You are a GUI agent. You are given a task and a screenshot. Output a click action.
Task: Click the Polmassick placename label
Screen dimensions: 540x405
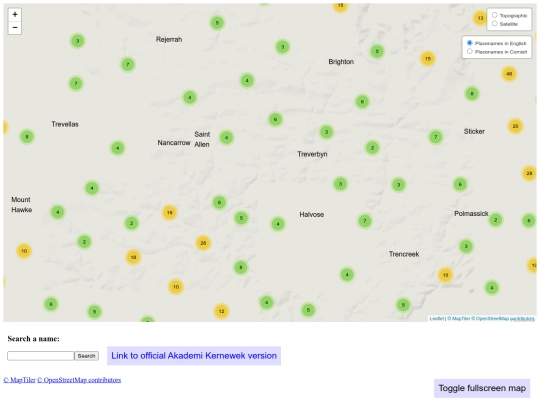[471, 214]
